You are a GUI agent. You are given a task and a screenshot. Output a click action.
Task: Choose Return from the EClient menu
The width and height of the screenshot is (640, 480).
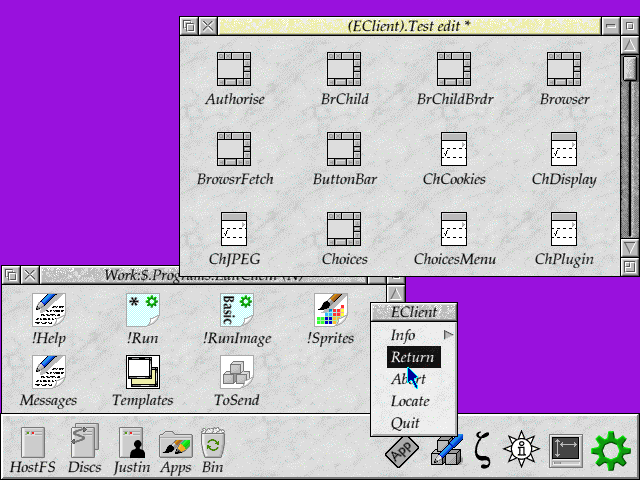click(413, 357)
